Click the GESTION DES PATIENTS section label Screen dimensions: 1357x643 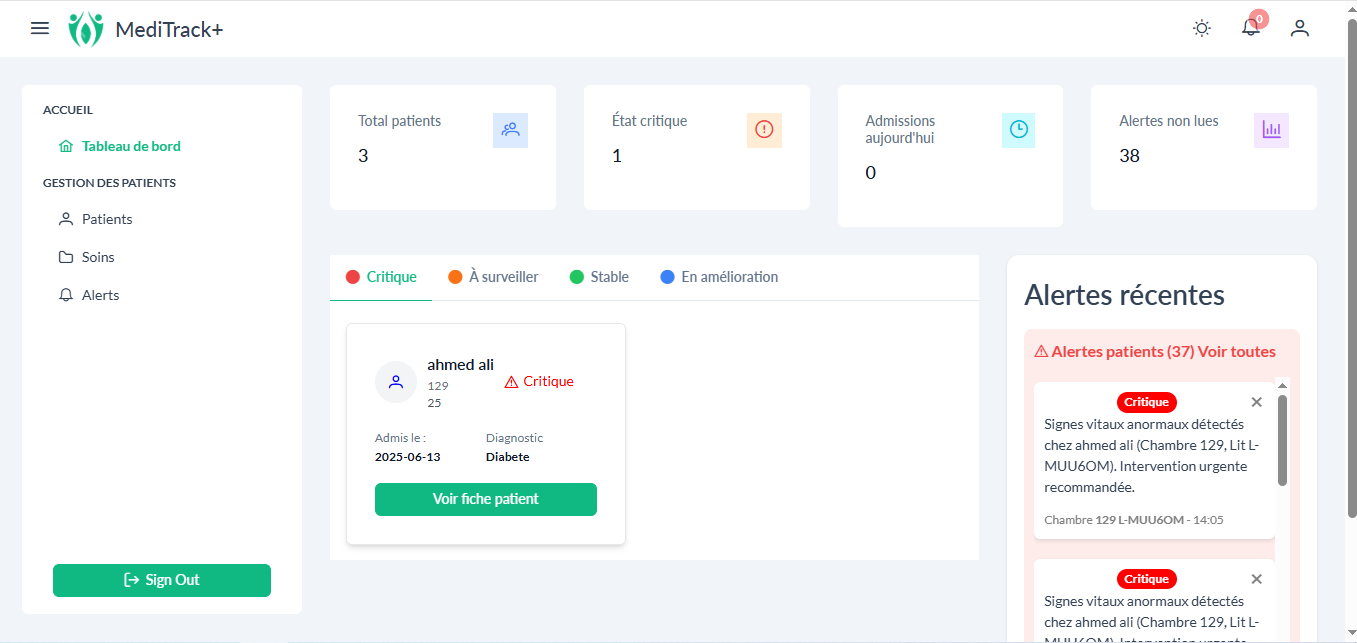tap(110, 183)
